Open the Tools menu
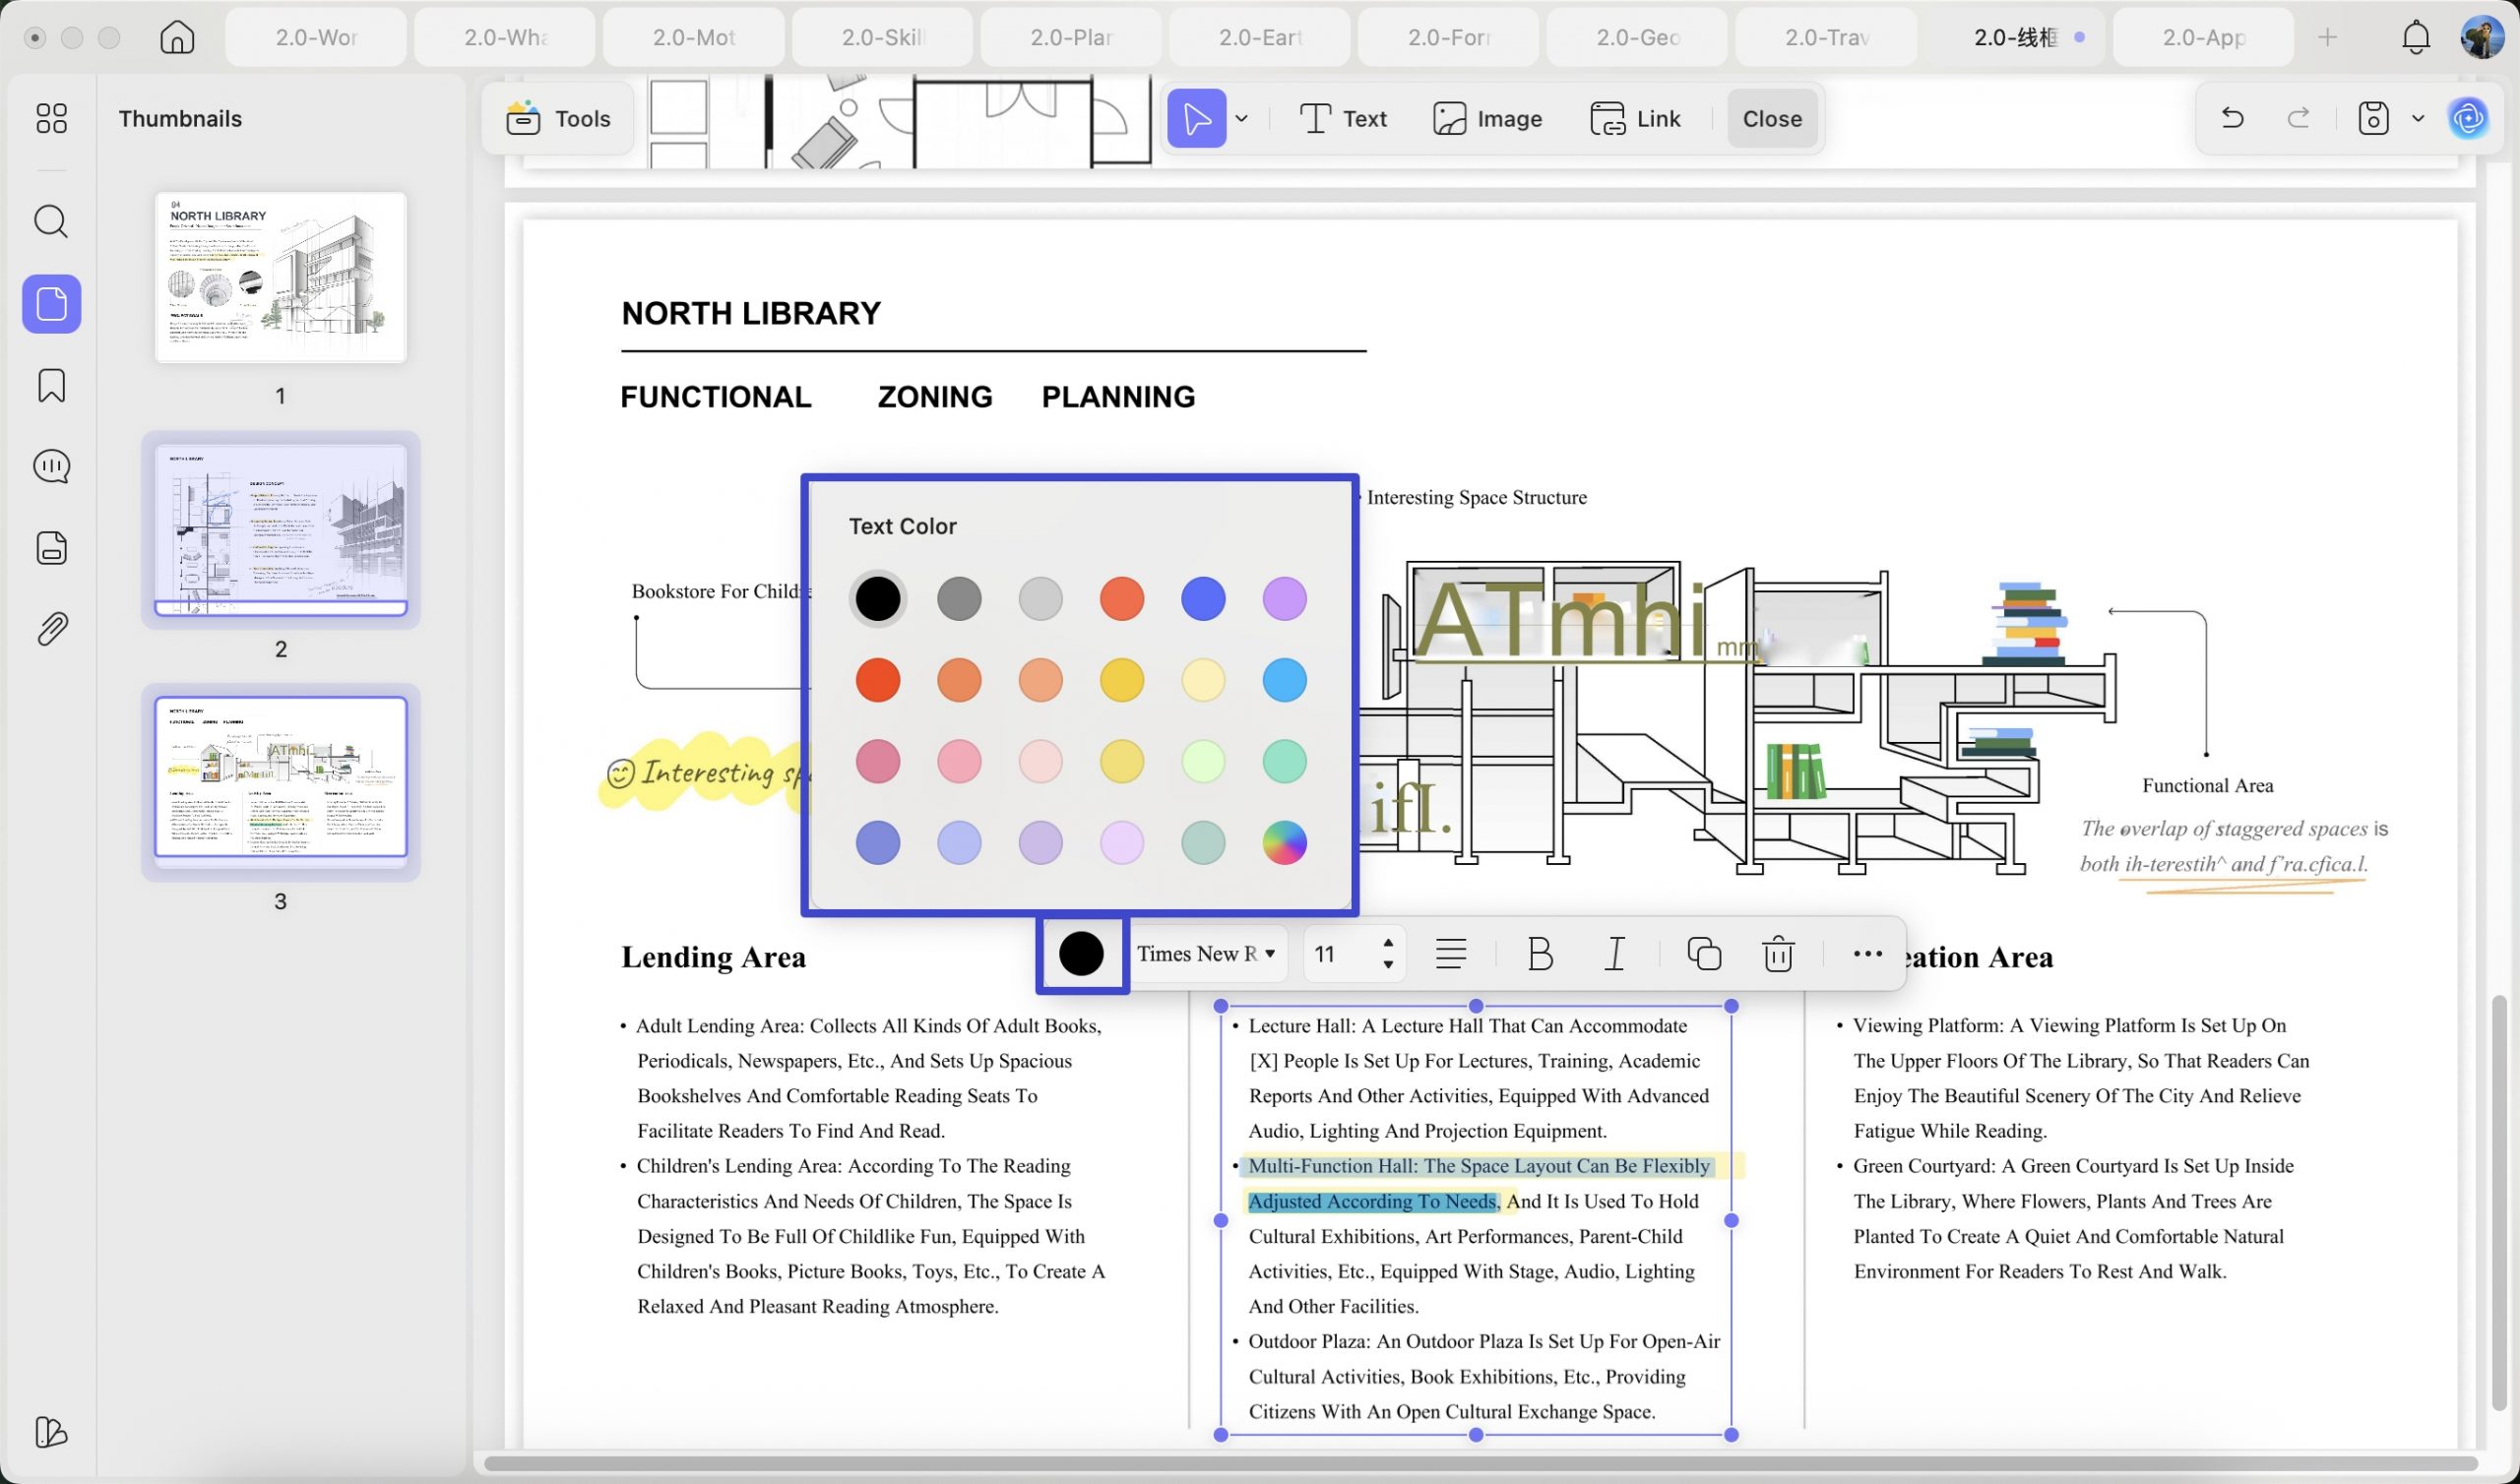Viewport: 2520px width, 1484px height. click(x=558, y=118)
